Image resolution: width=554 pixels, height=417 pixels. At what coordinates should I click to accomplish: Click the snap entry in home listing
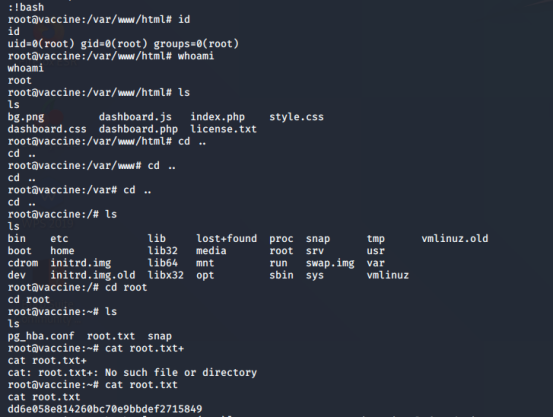point(159,336)
